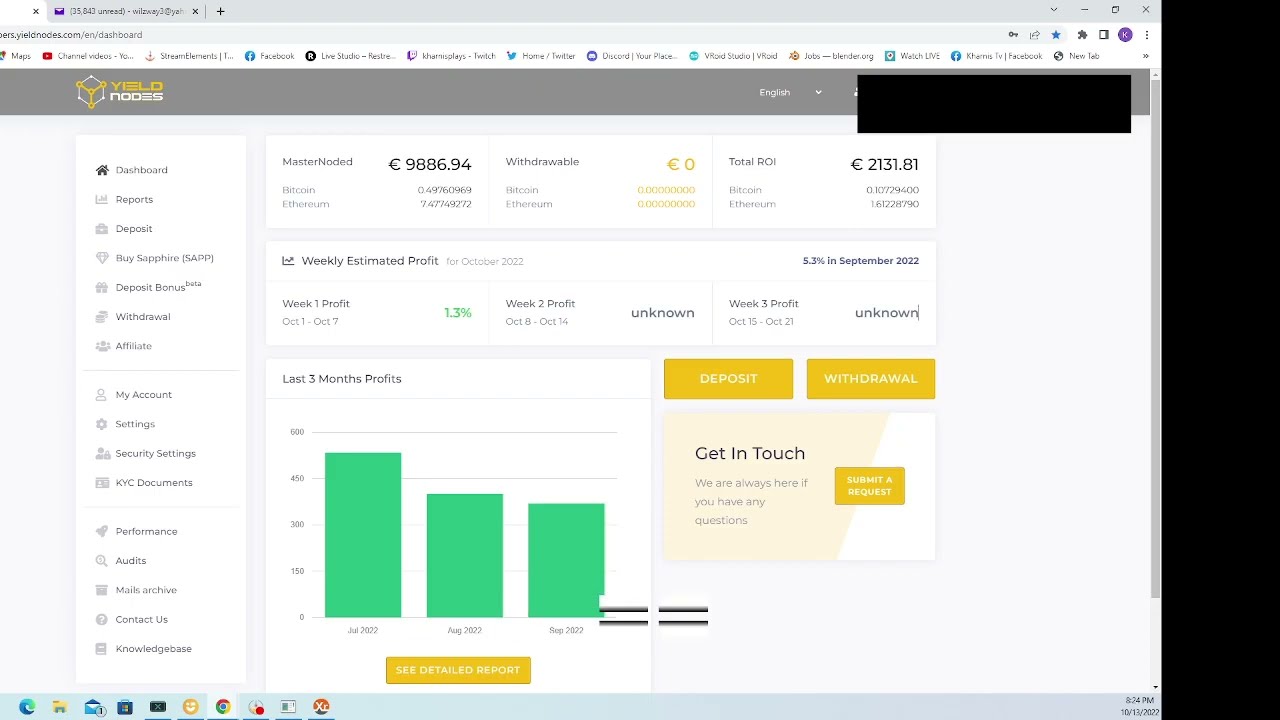
Task: Click the taskbar clock and date
Action: point(1139,706)
